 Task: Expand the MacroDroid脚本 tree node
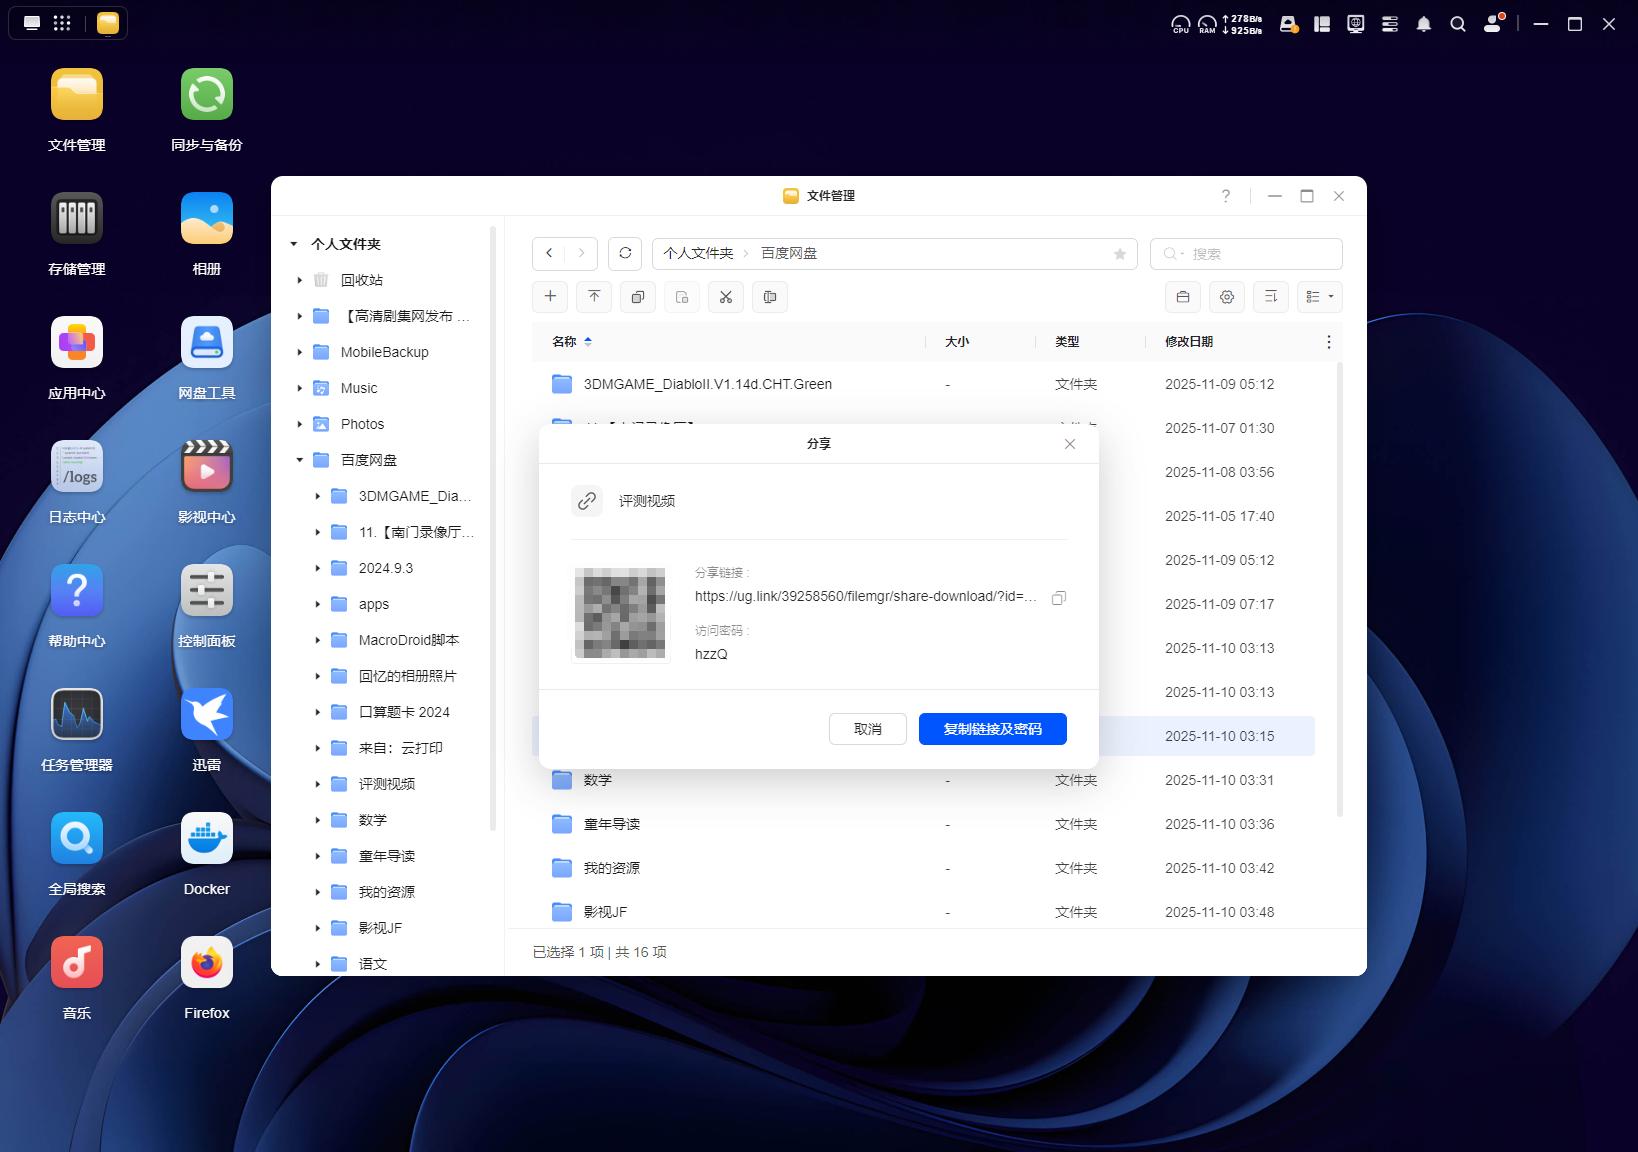pyautogui.click(x=317, y=640)
